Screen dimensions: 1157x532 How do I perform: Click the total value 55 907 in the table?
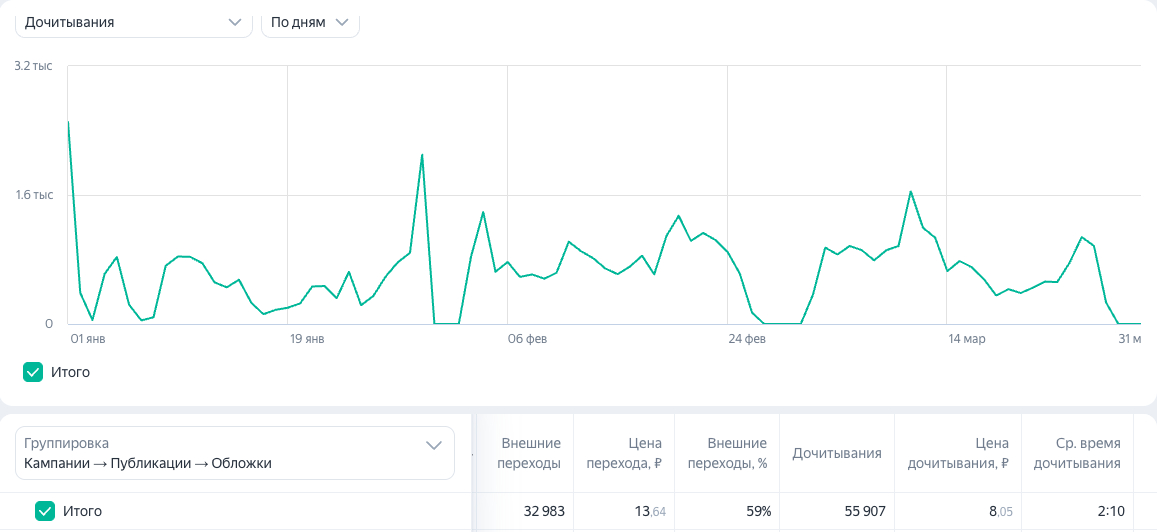click(x=865, y=511)
